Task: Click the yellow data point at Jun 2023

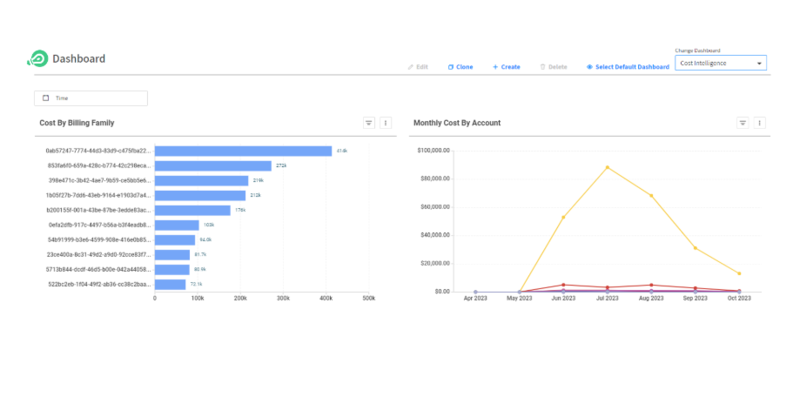Action: click(x=563, y=217)
